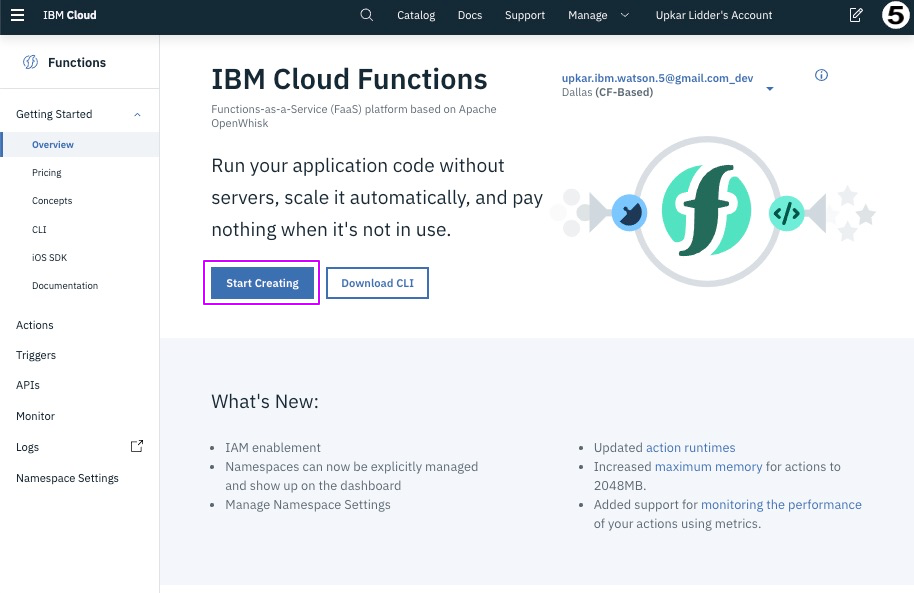Image resolution: width=914 pixels, height=593 pixels.
Task: Open the hamburger navigation menu
Action: point(17,15)
